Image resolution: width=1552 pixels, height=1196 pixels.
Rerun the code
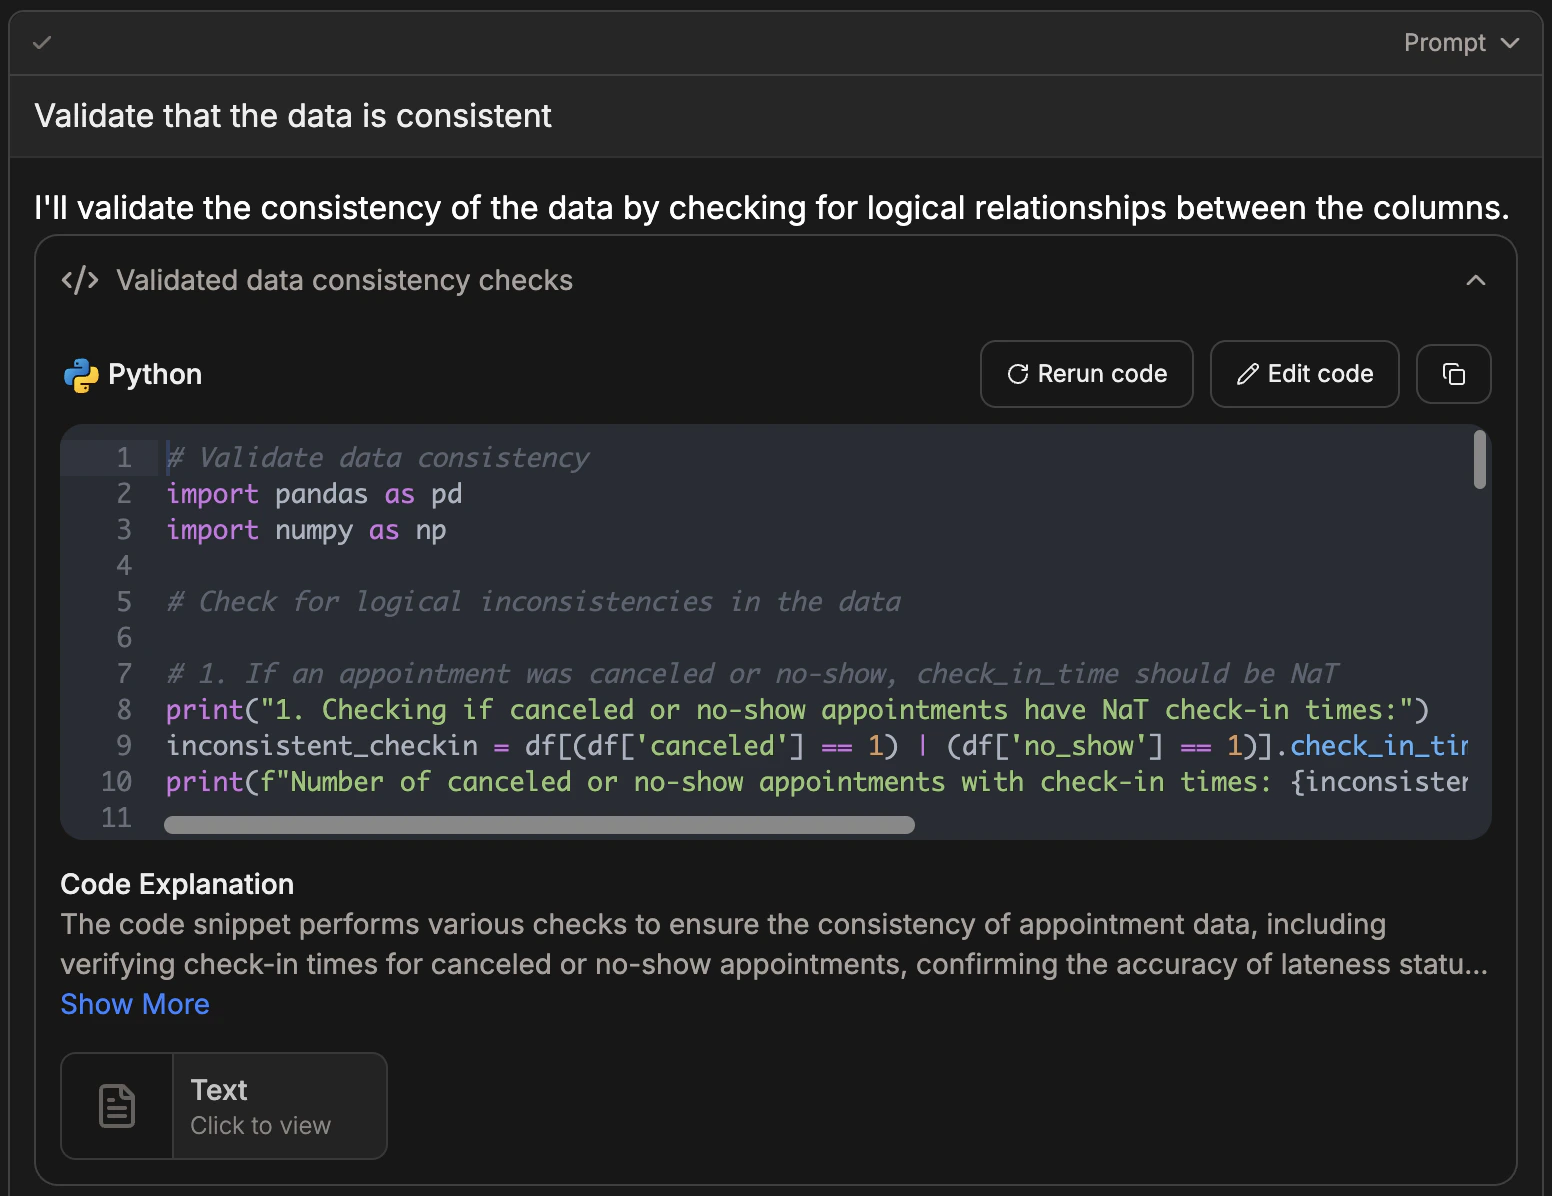1086,374
